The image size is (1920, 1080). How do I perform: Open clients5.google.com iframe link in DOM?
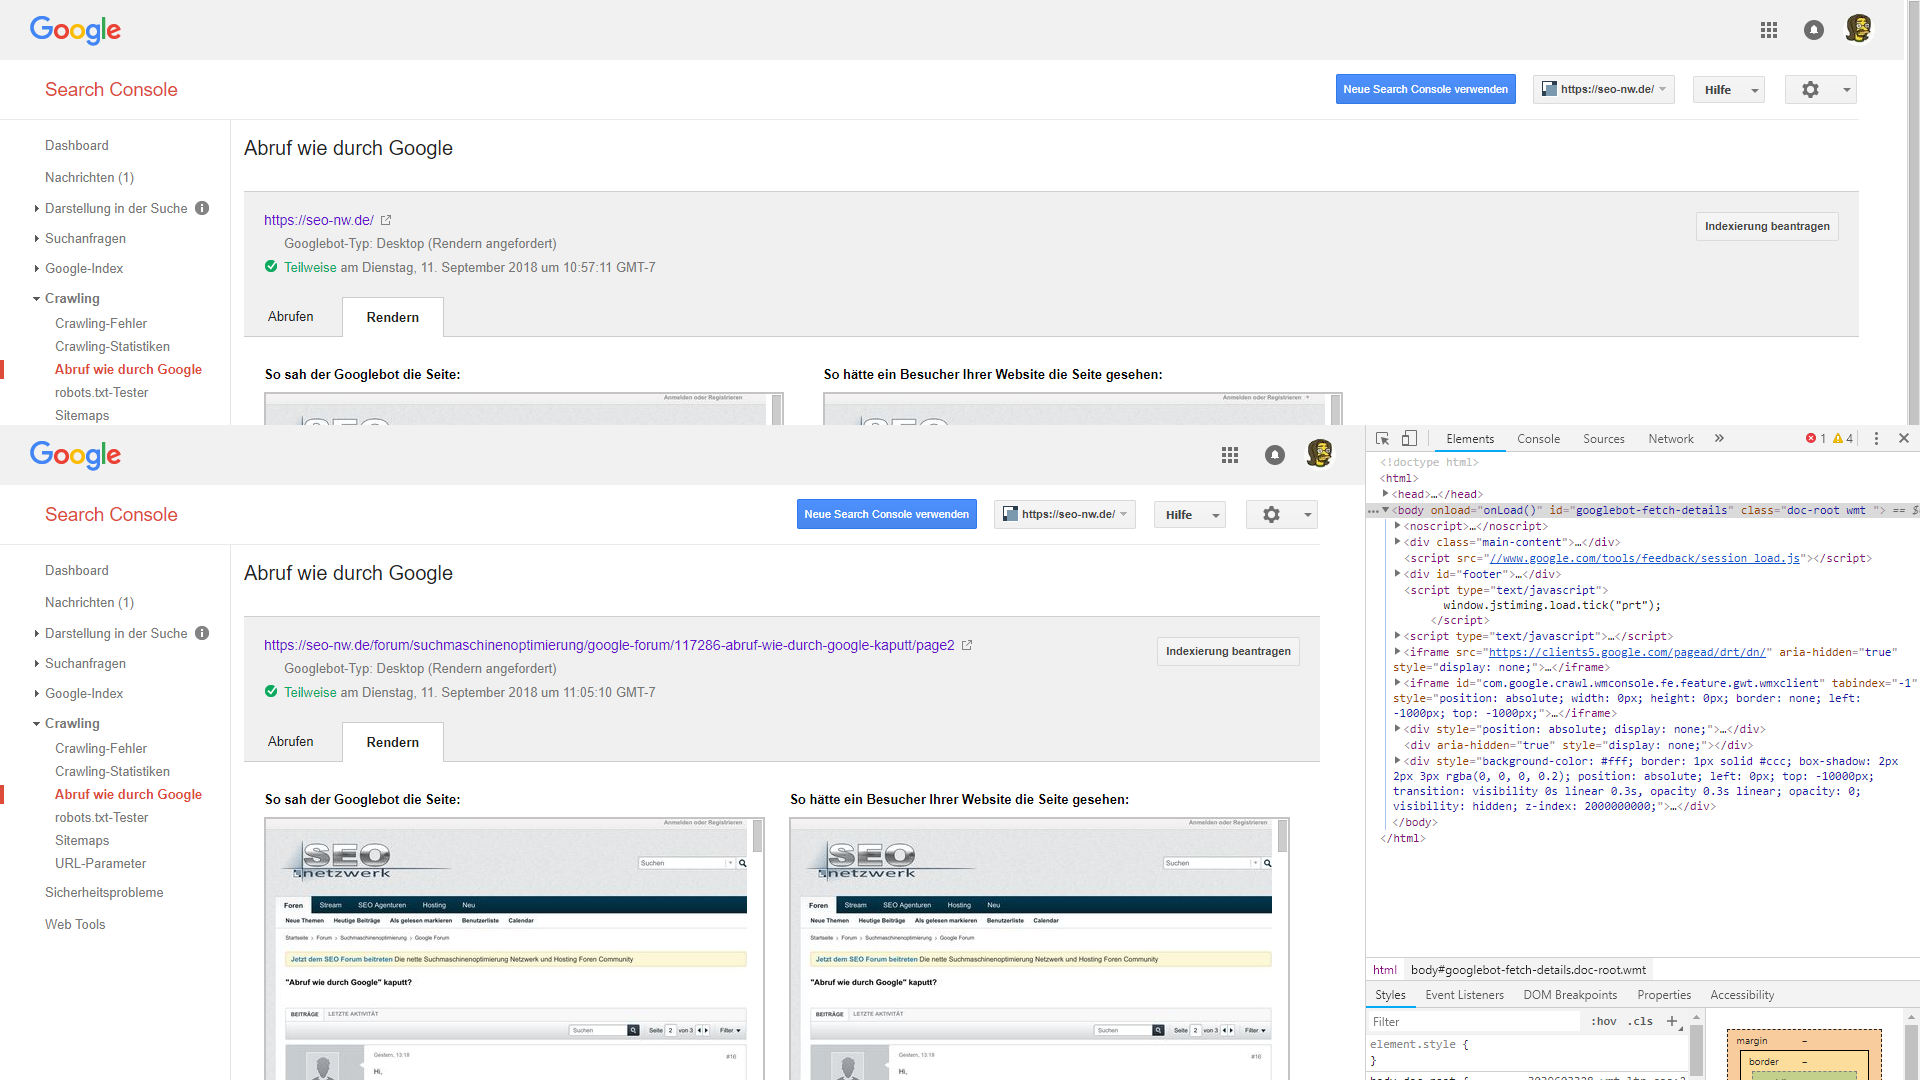1628,652
